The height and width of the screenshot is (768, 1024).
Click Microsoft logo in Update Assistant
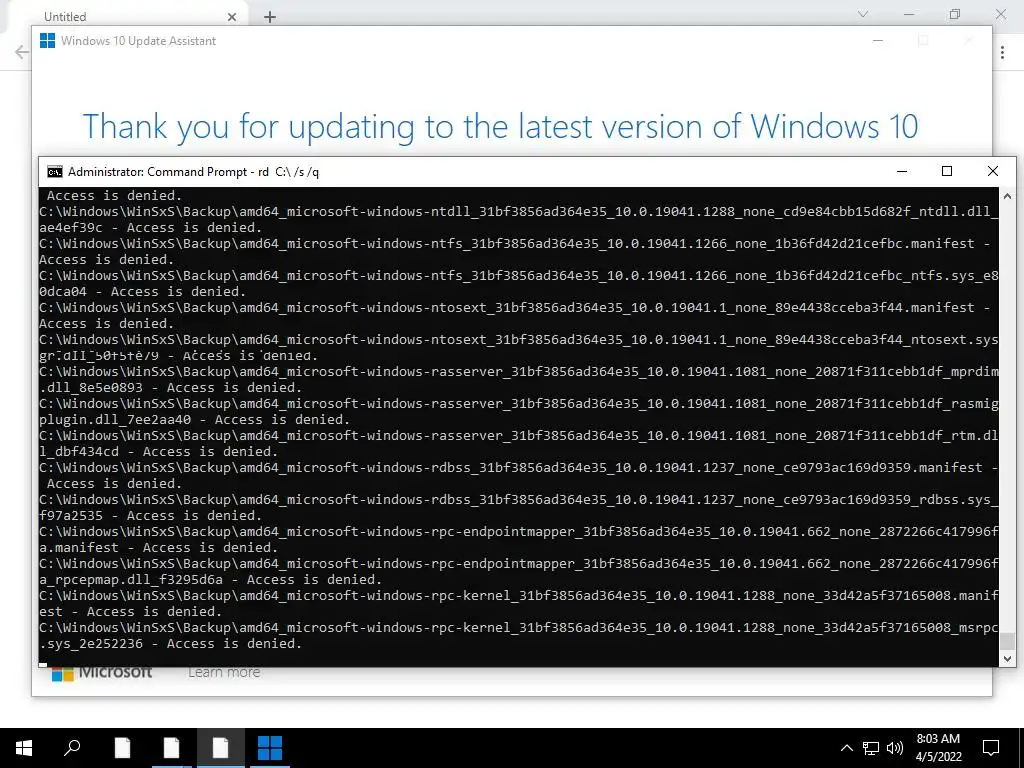(102, 673)
